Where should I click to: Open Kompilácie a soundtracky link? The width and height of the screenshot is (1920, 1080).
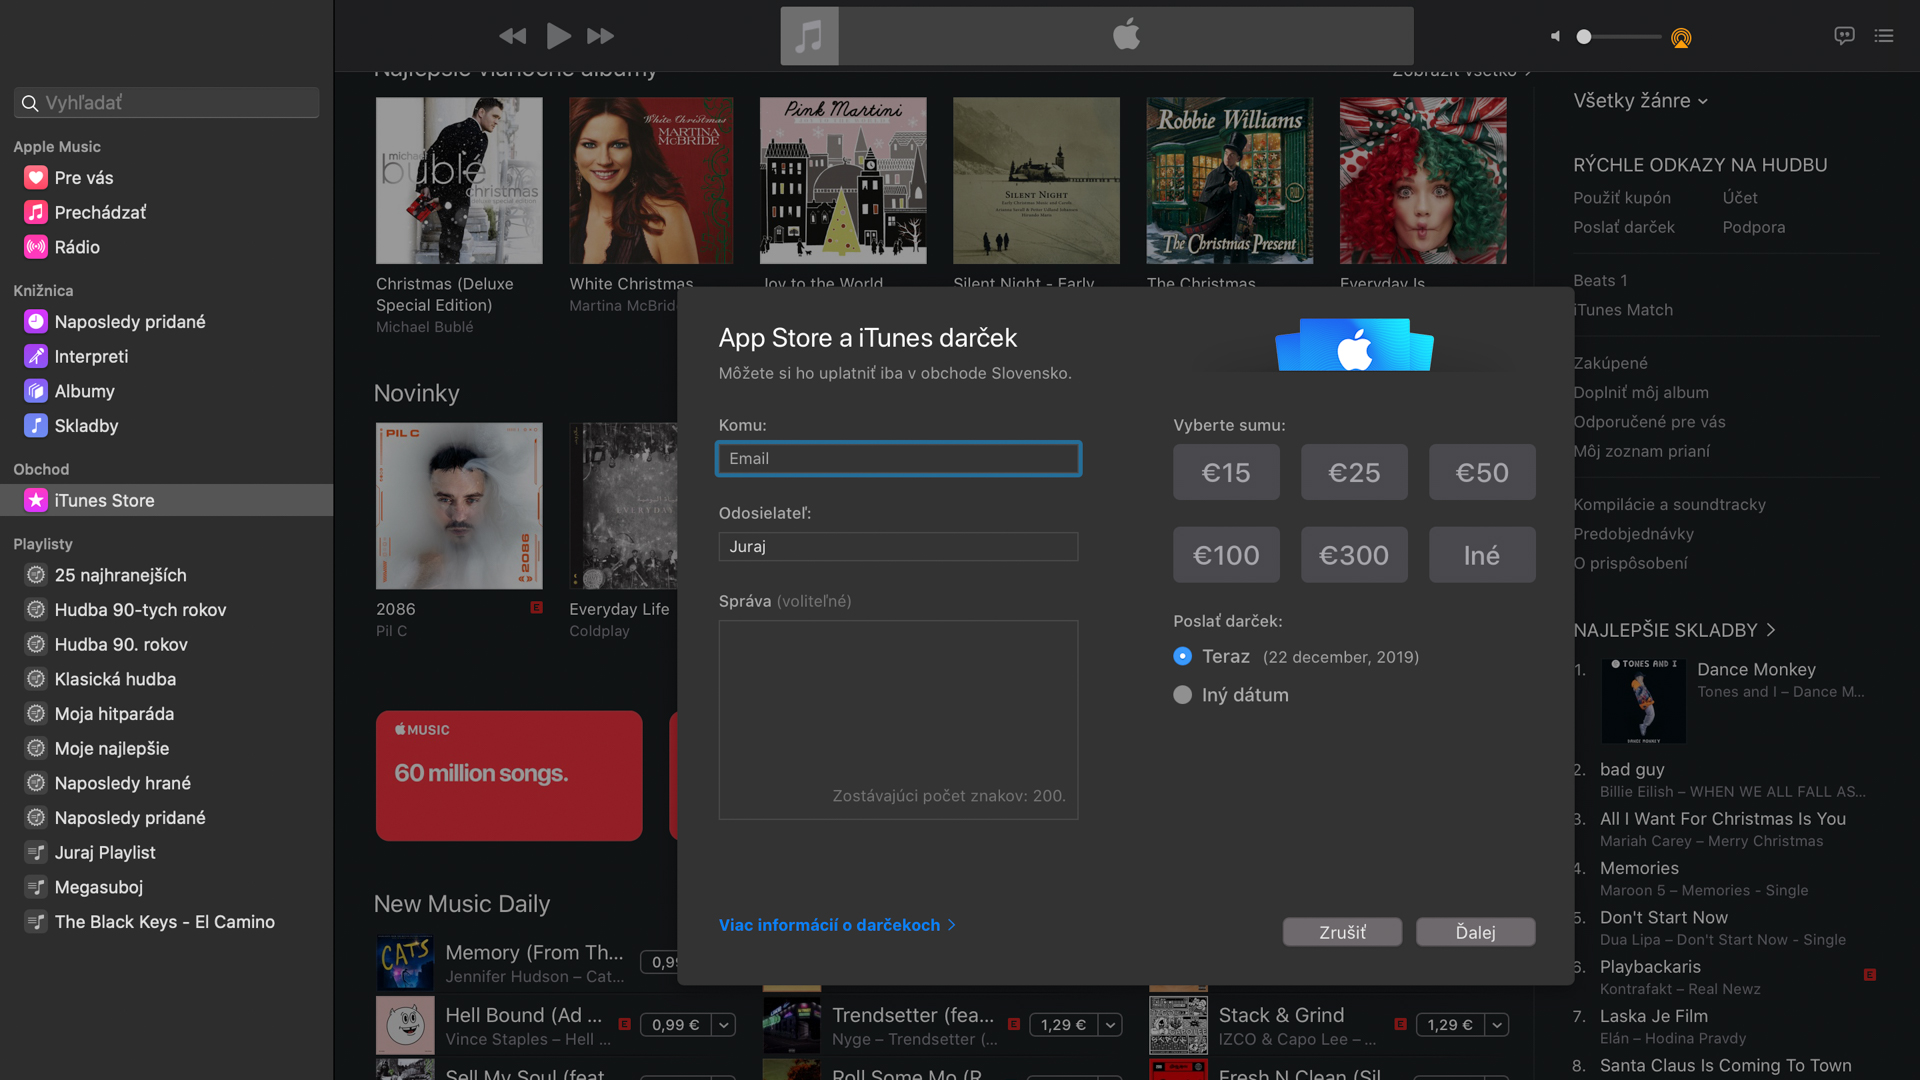pyautogui.click(x=1670, y=505)
